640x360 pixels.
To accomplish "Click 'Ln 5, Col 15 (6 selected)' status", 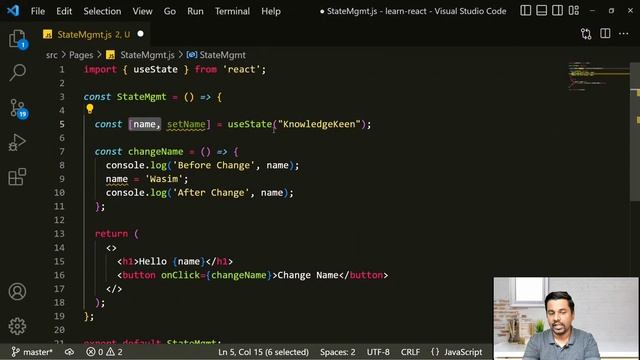I will [263, 352].
